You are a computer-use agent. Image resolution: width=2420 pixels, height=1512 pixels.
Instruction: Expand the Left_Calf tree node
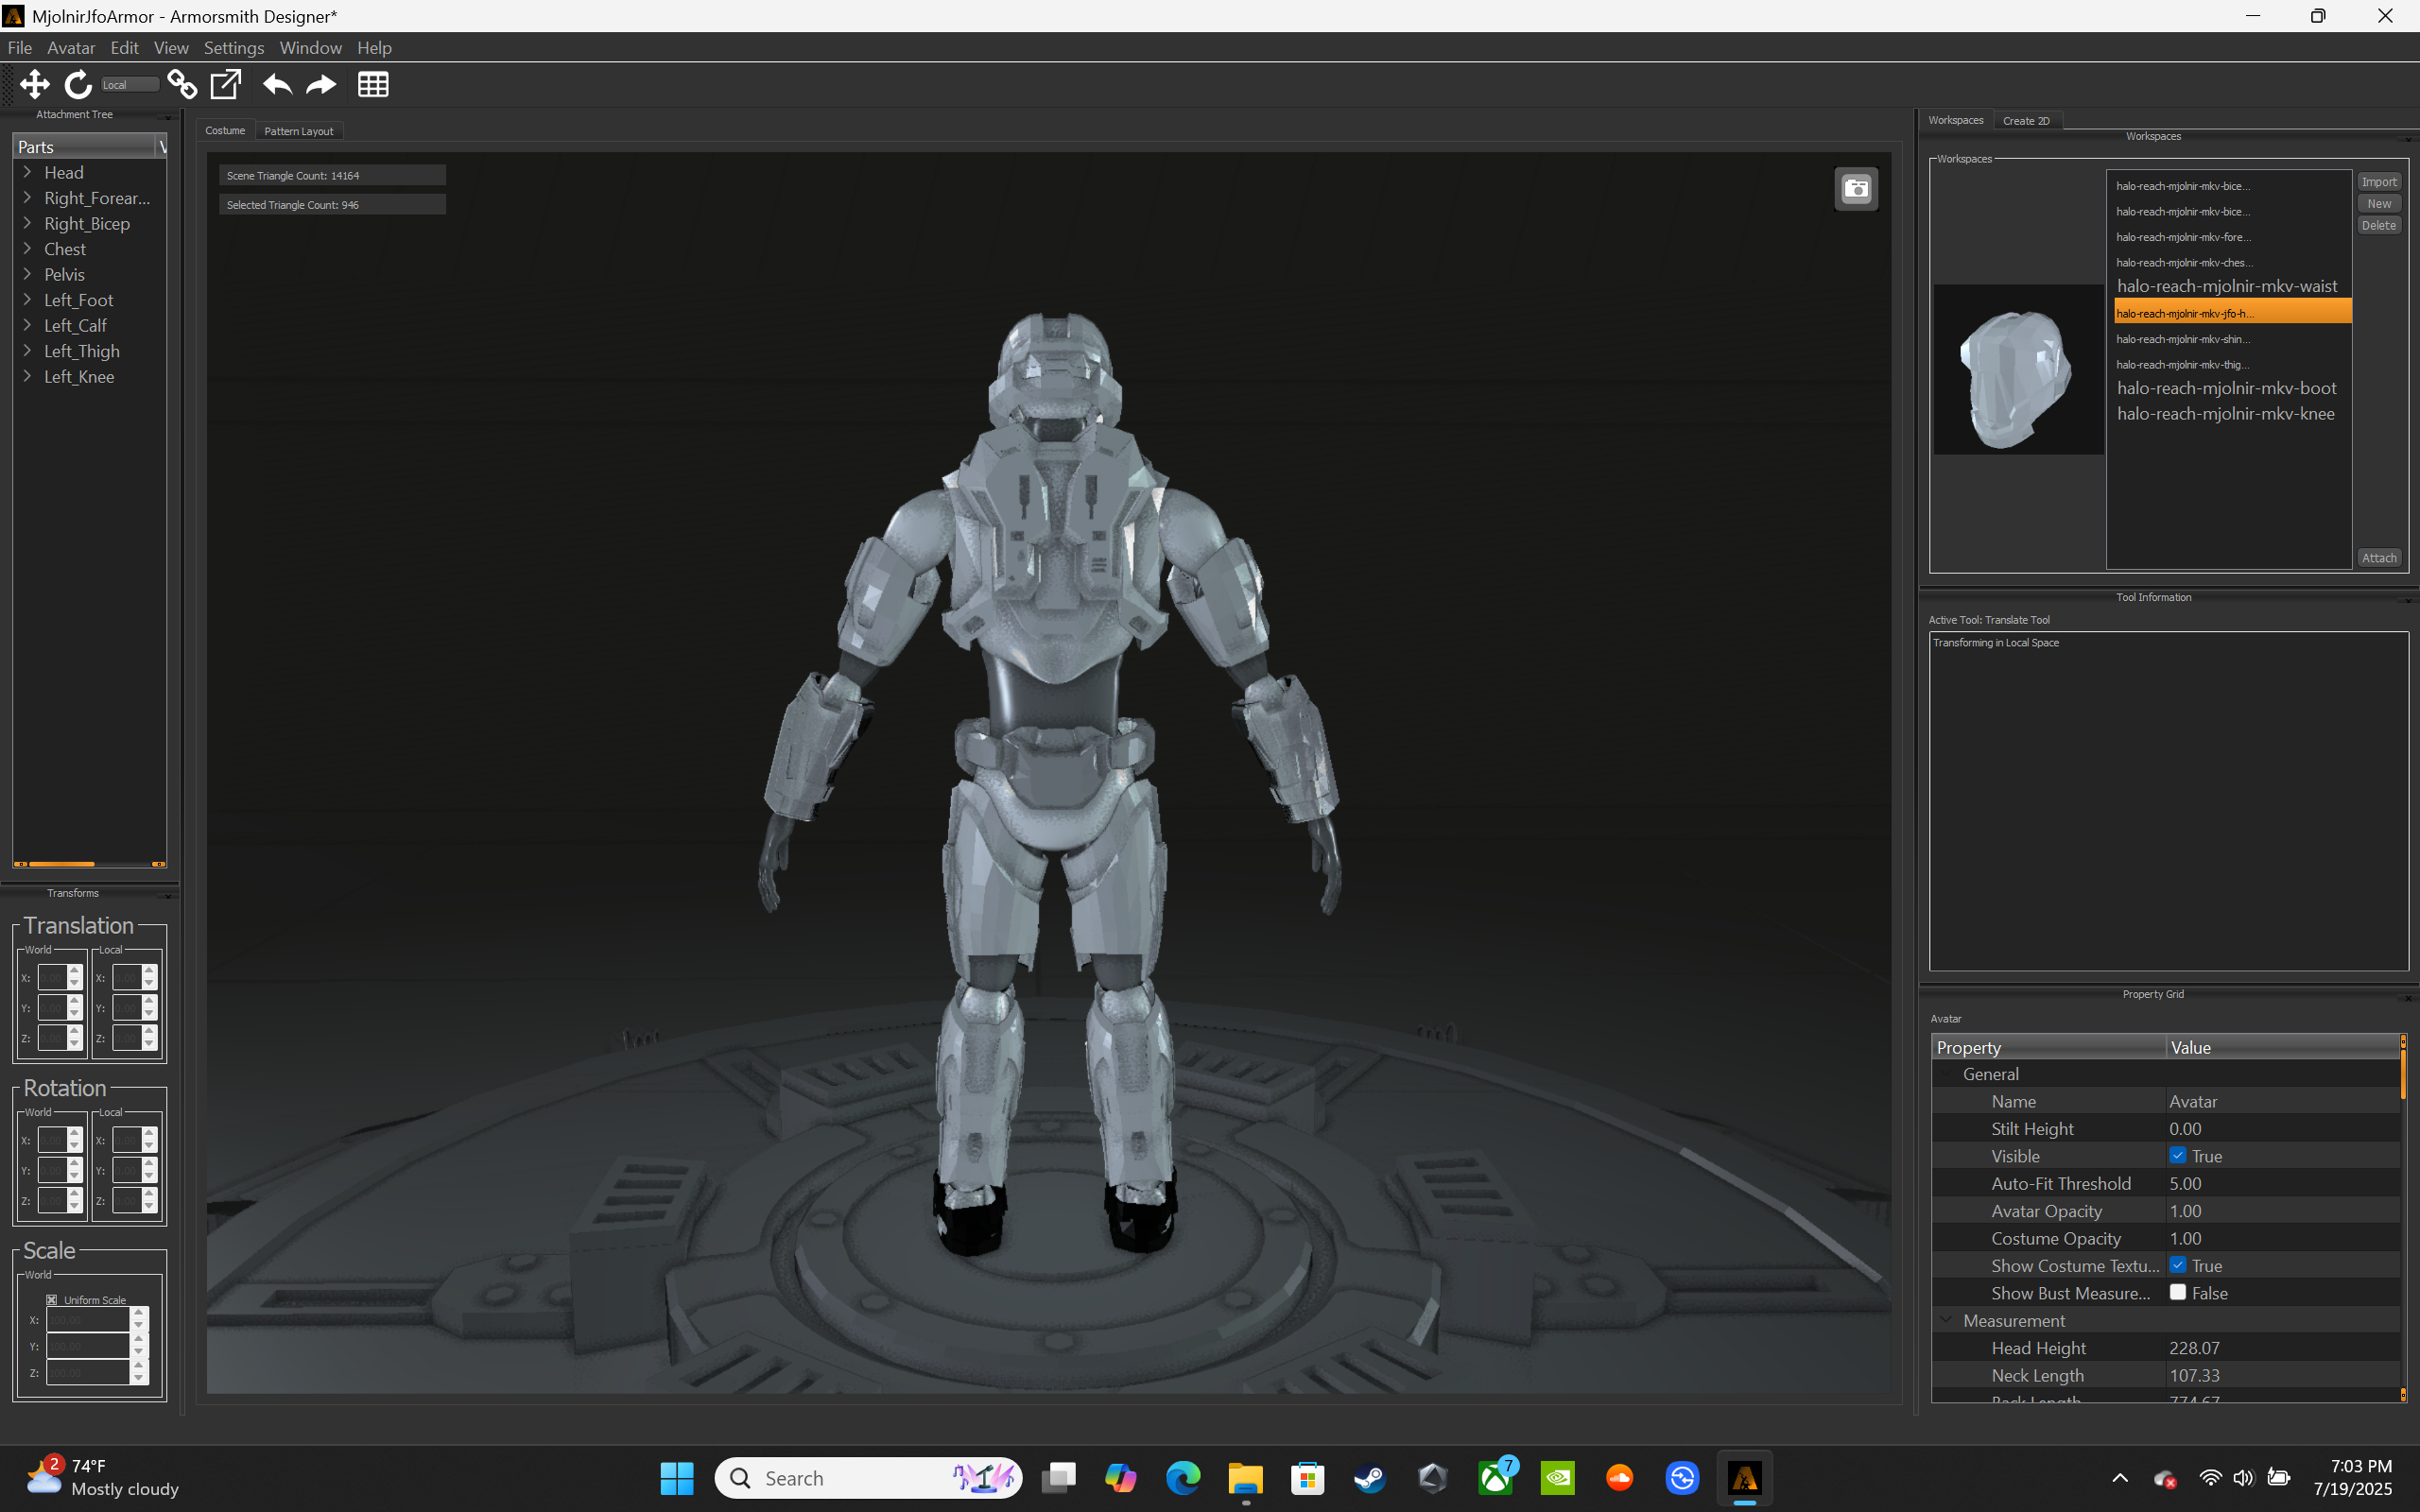tap(28, 325)
